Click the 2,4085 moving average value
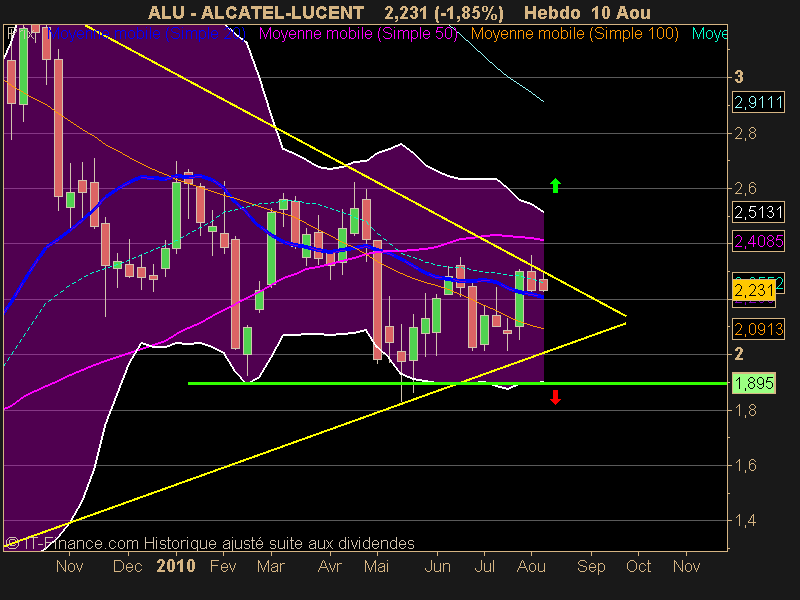The width and height of the screenshot is (800, 600). click(758, 241)
